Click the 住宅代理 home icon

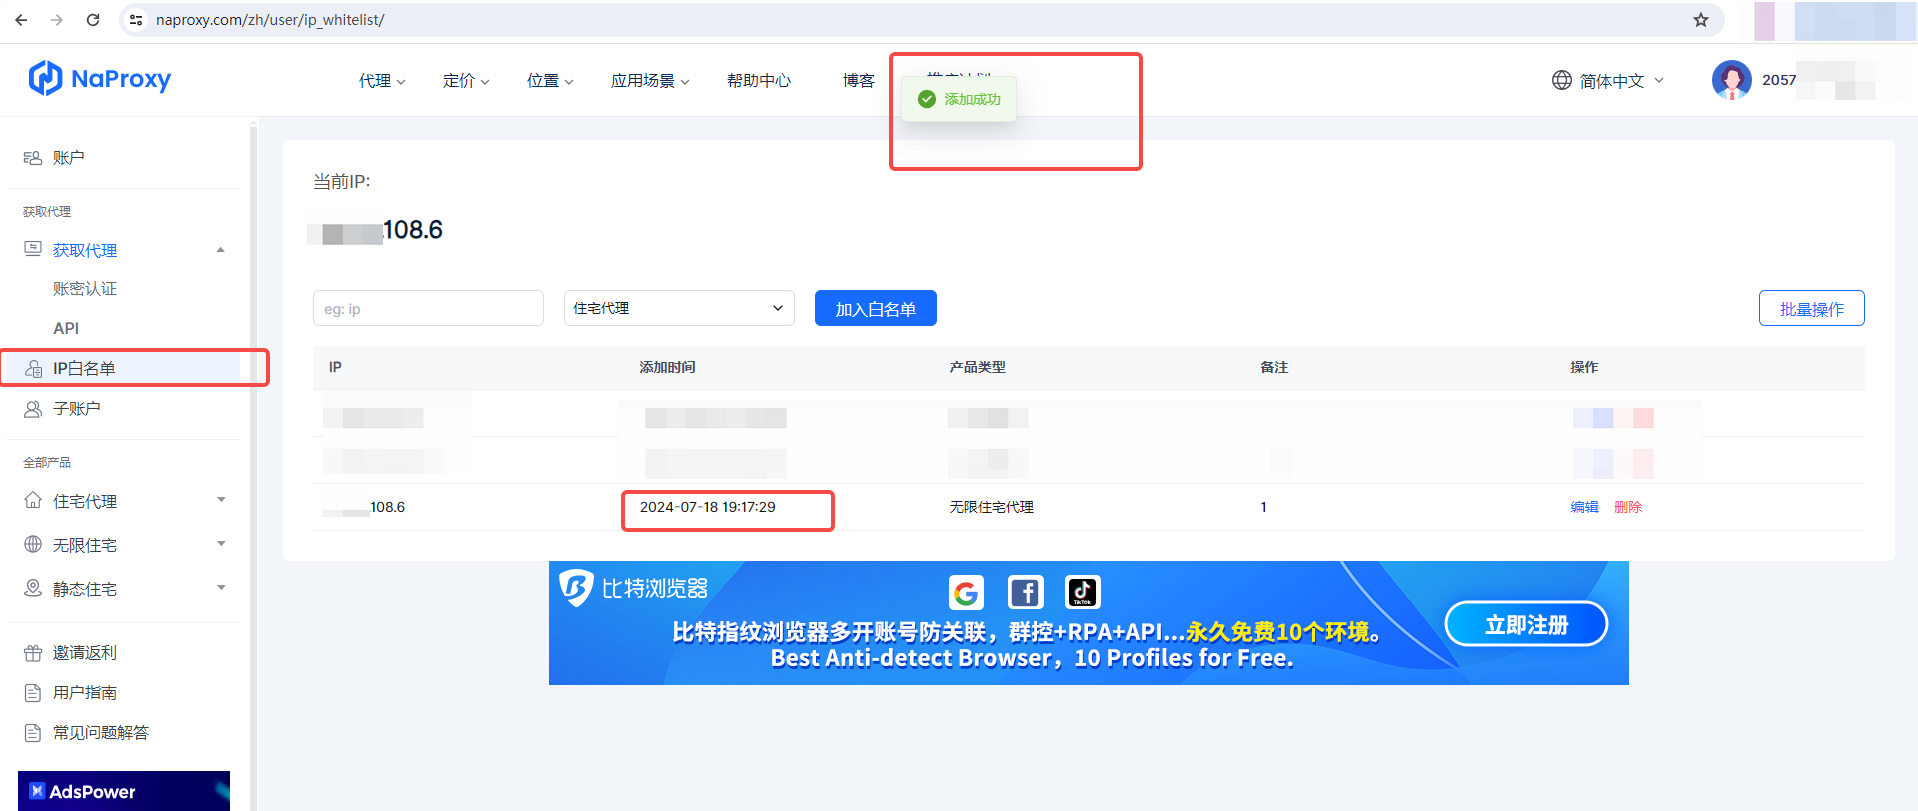[33, 501]
